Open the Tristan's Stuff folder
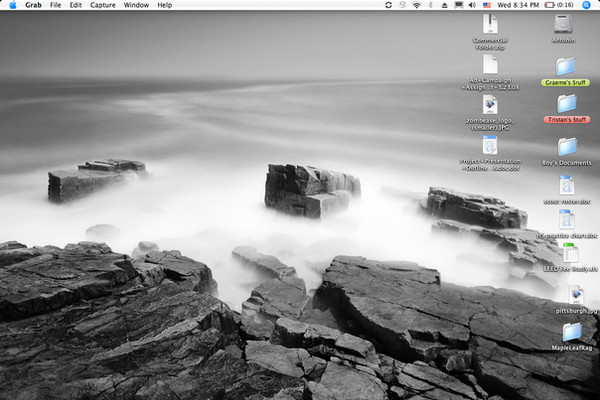600x400 pixels. pos(566,103)
